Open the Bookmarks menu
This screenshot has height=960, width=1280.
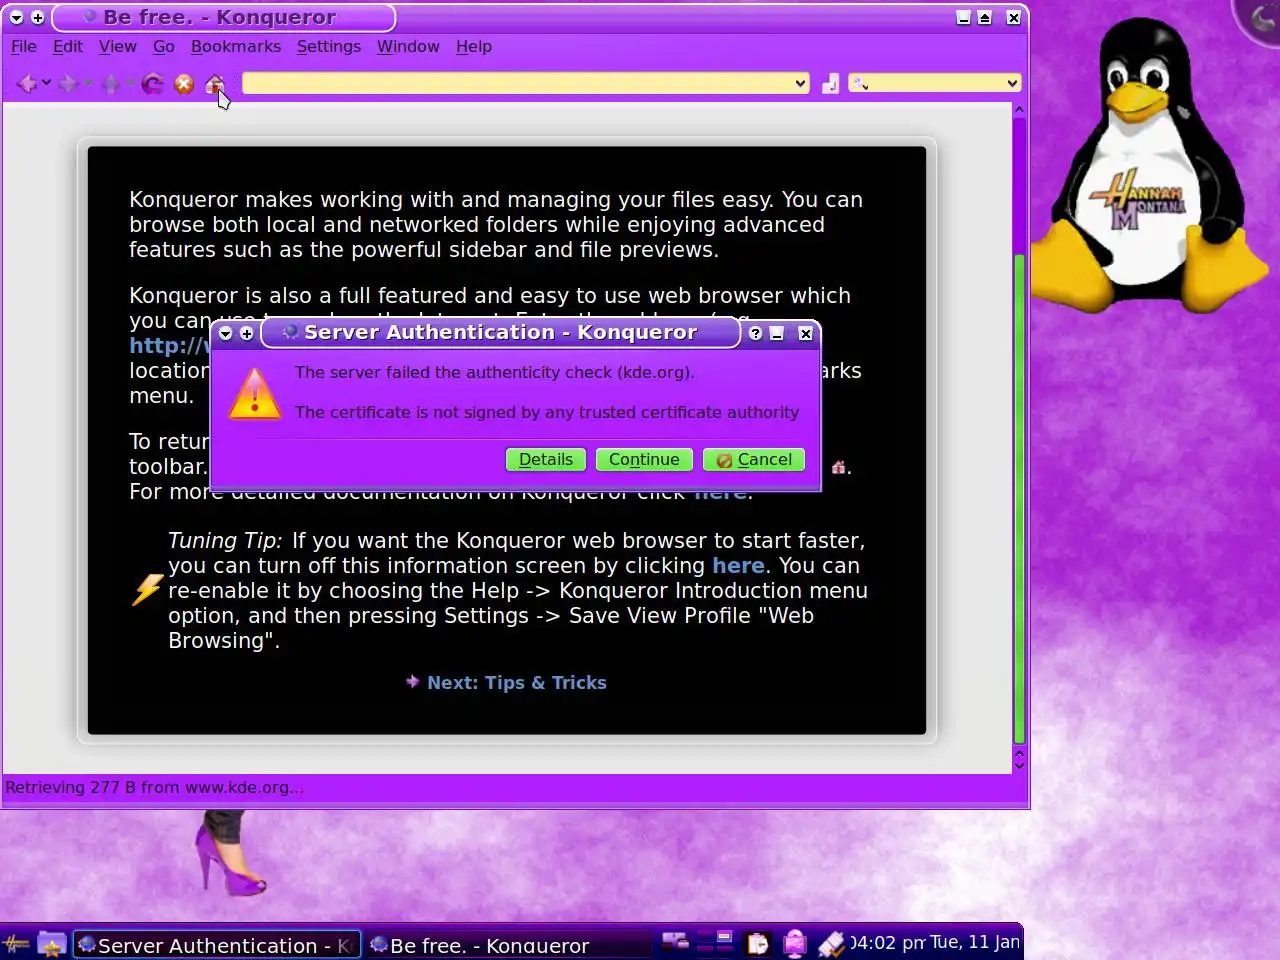(x=236, y=46)
